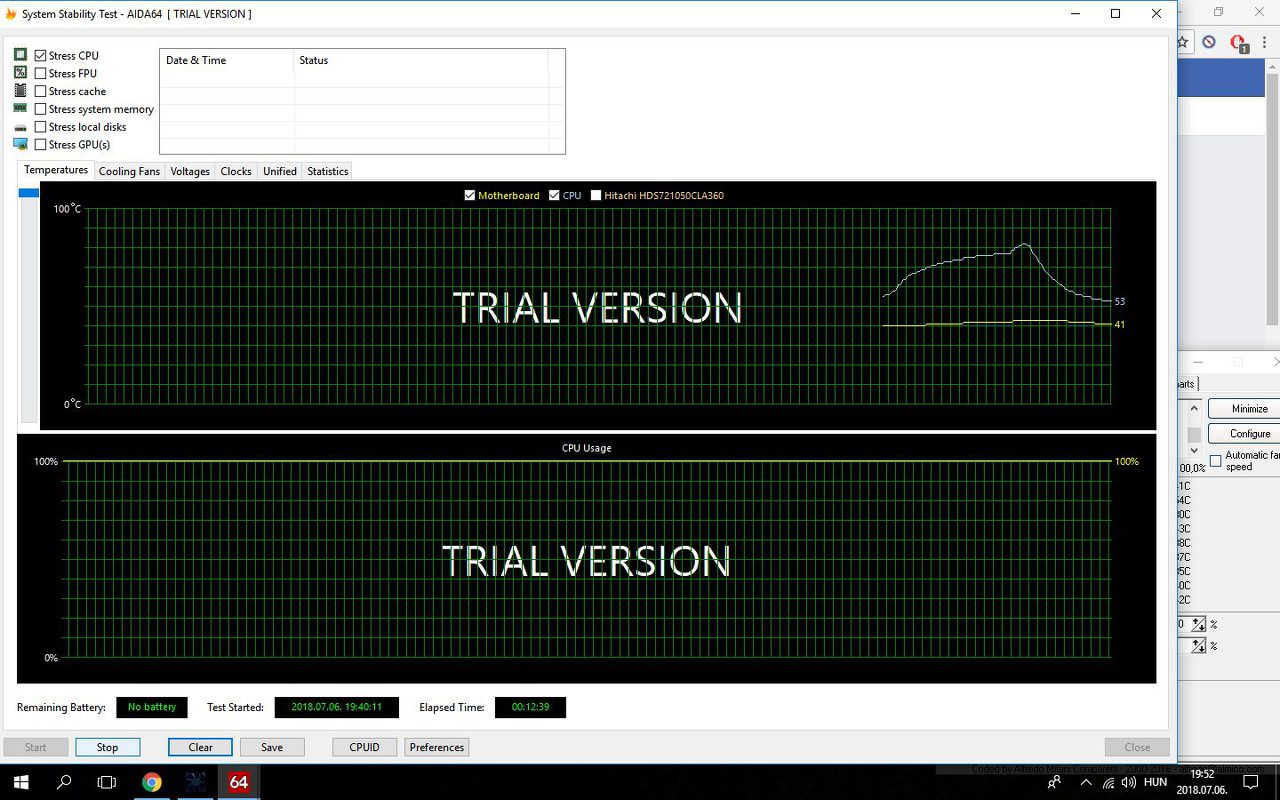
Task: Click the Stop button
Action: pyautogui.click(x=108, y=747)
